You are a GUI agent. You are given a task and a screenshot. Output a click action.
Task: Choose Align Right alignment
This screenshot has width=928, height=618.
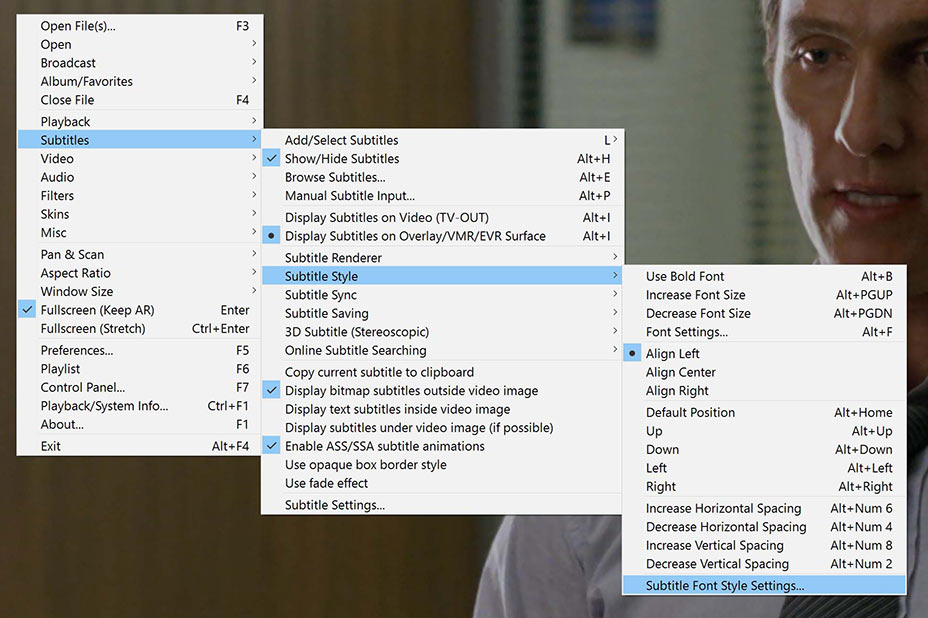[677, 391]
